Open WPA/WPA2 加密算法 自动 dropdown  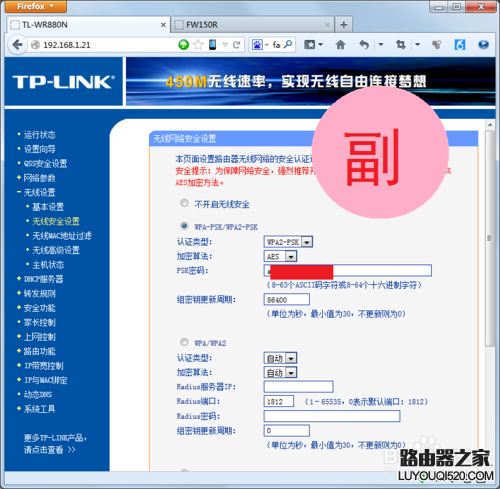coord(280,372)
